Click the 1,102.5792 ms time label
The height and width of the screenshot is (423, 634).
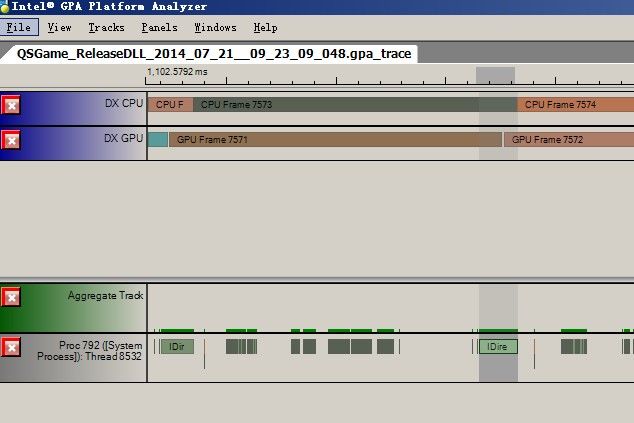(x=177, y=72)
